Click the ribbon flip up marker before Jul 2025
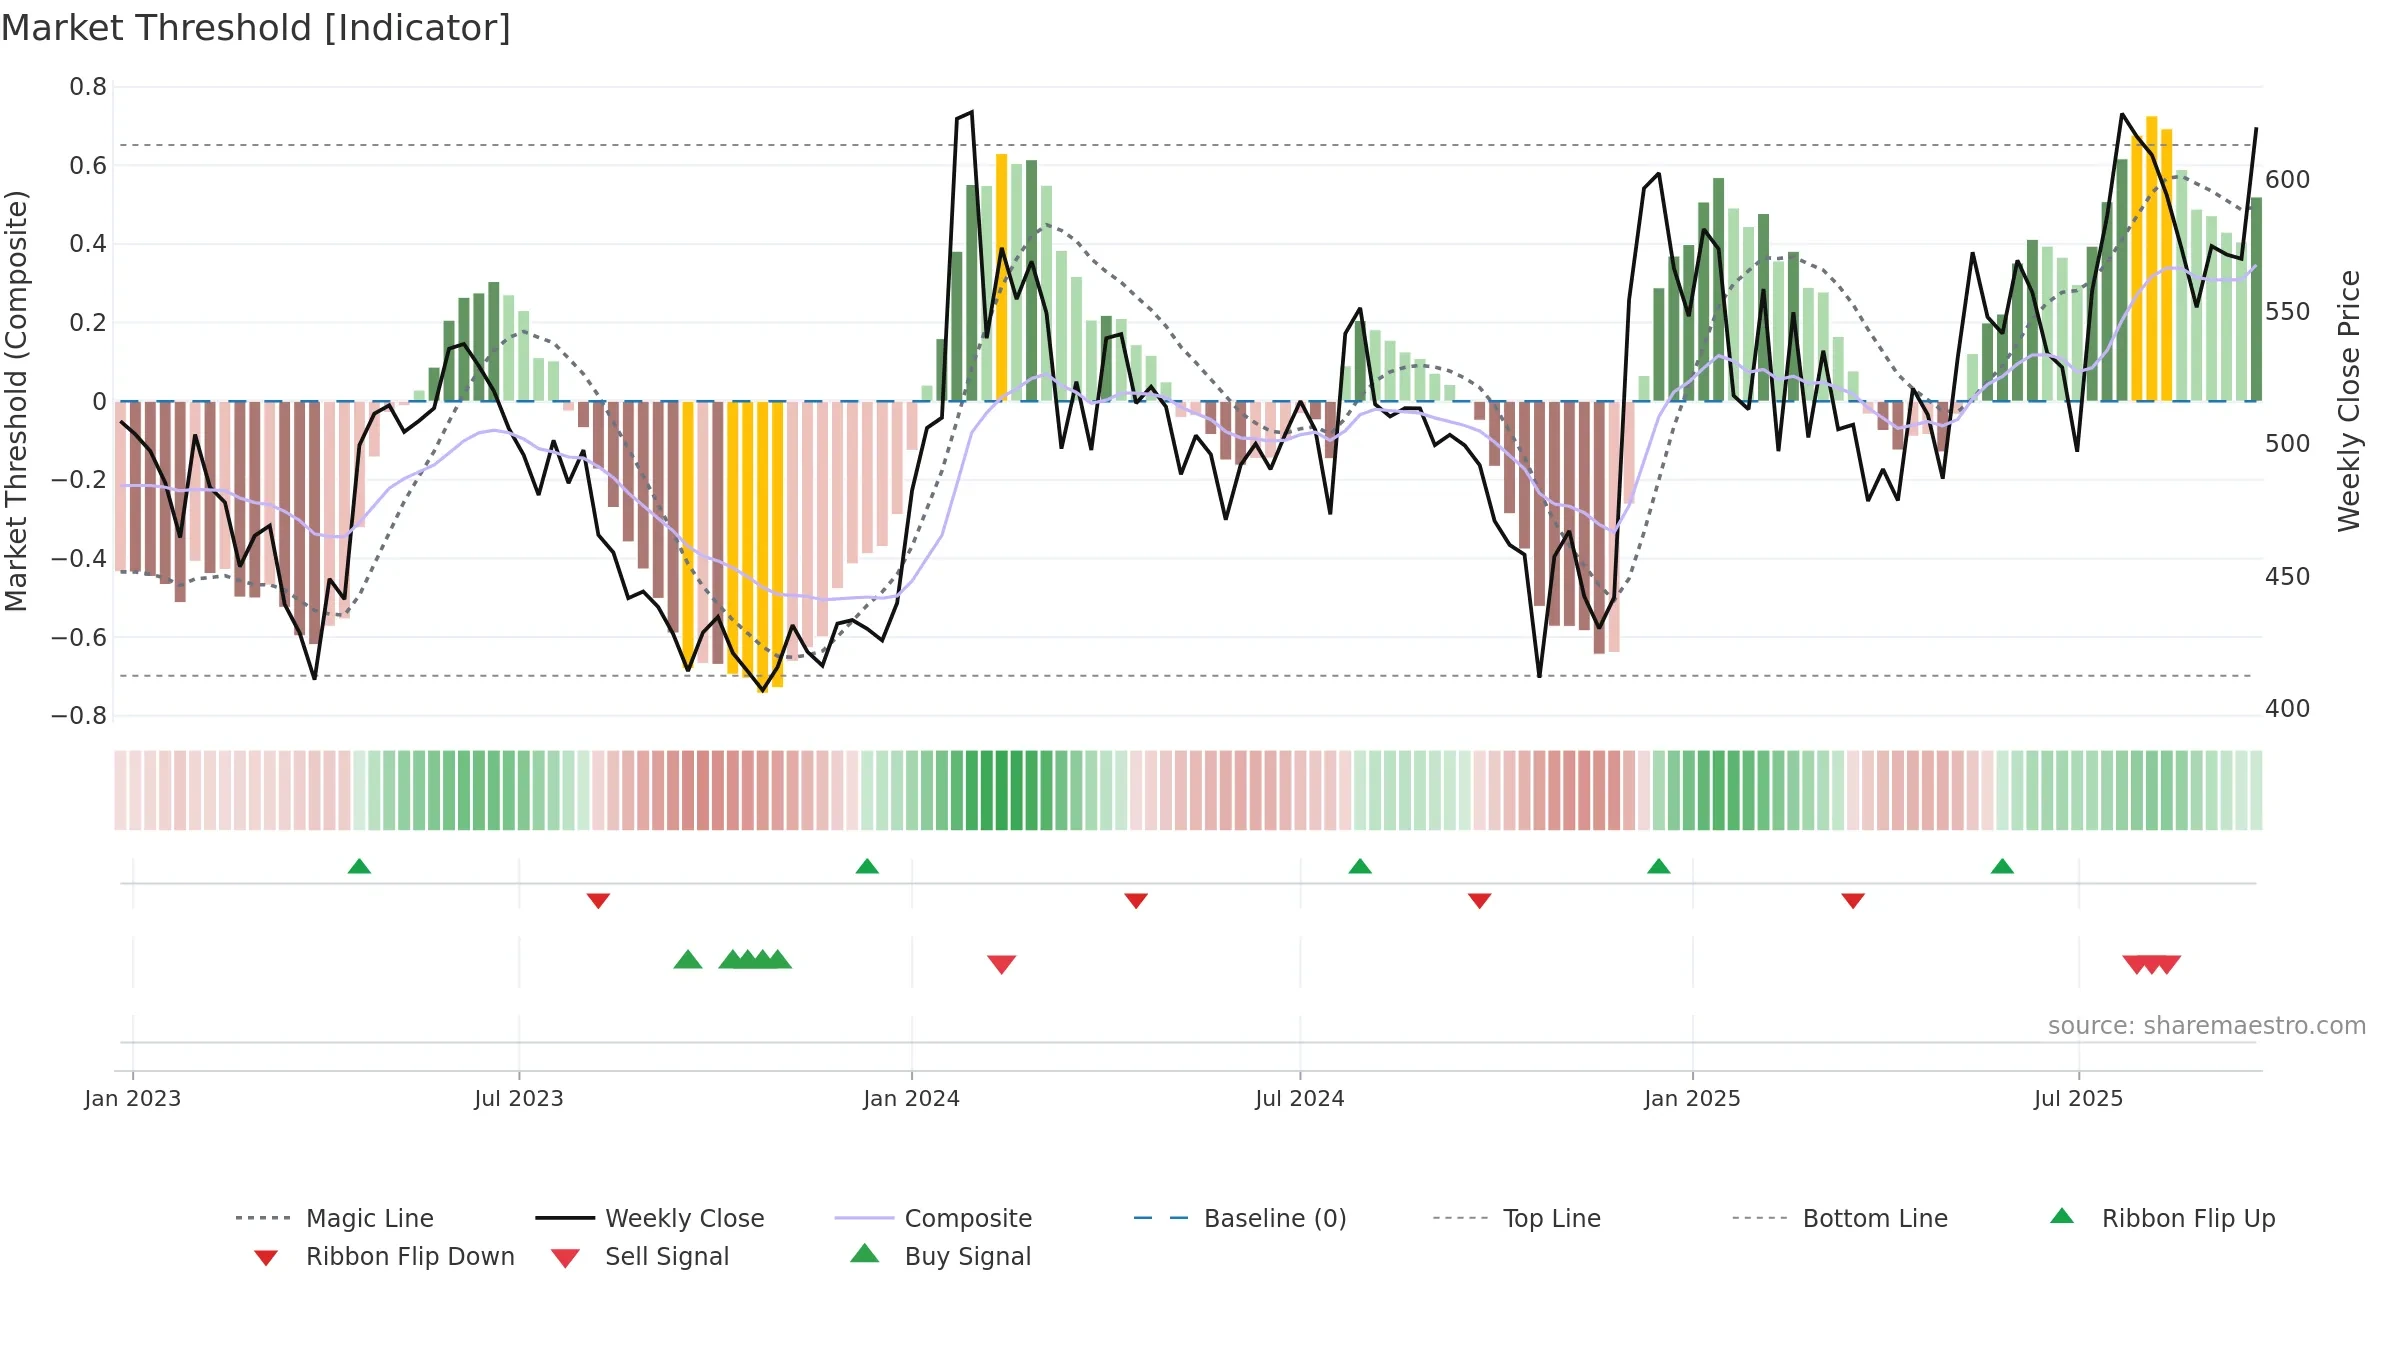 [x=2002, y=866]
